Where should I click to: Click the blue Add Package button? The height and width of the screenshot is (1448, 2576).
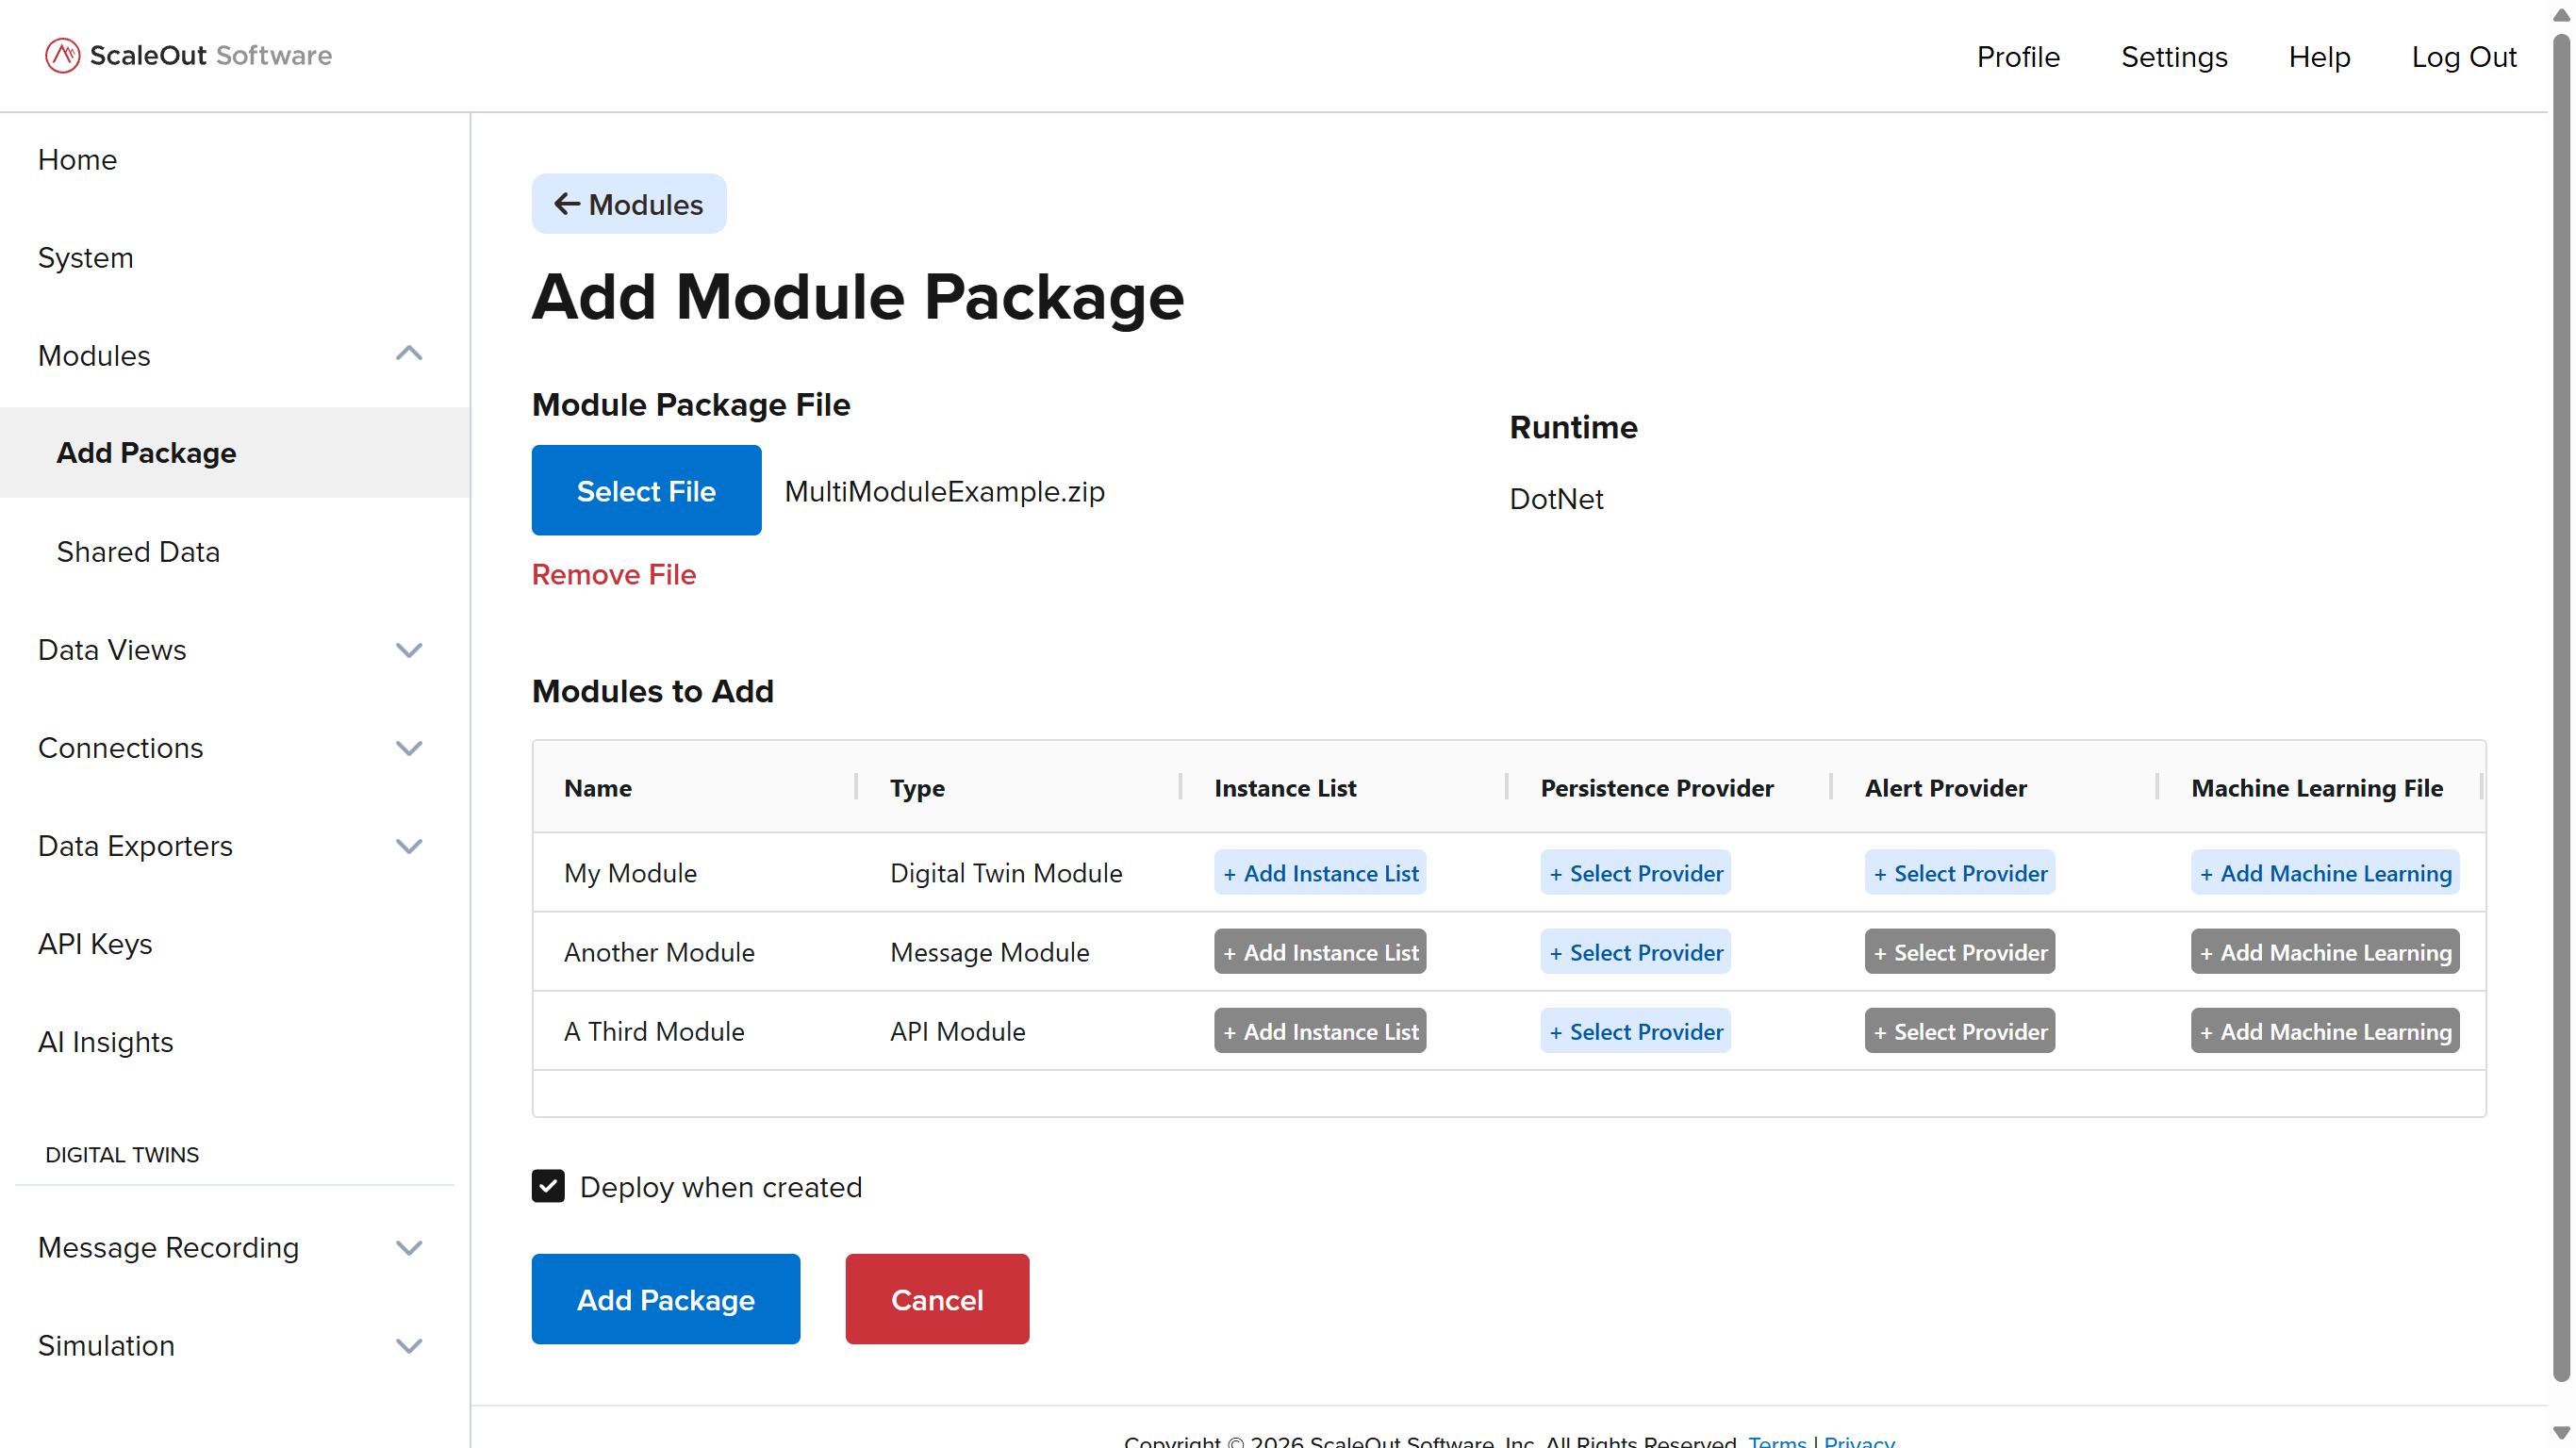coord(666,1299)
